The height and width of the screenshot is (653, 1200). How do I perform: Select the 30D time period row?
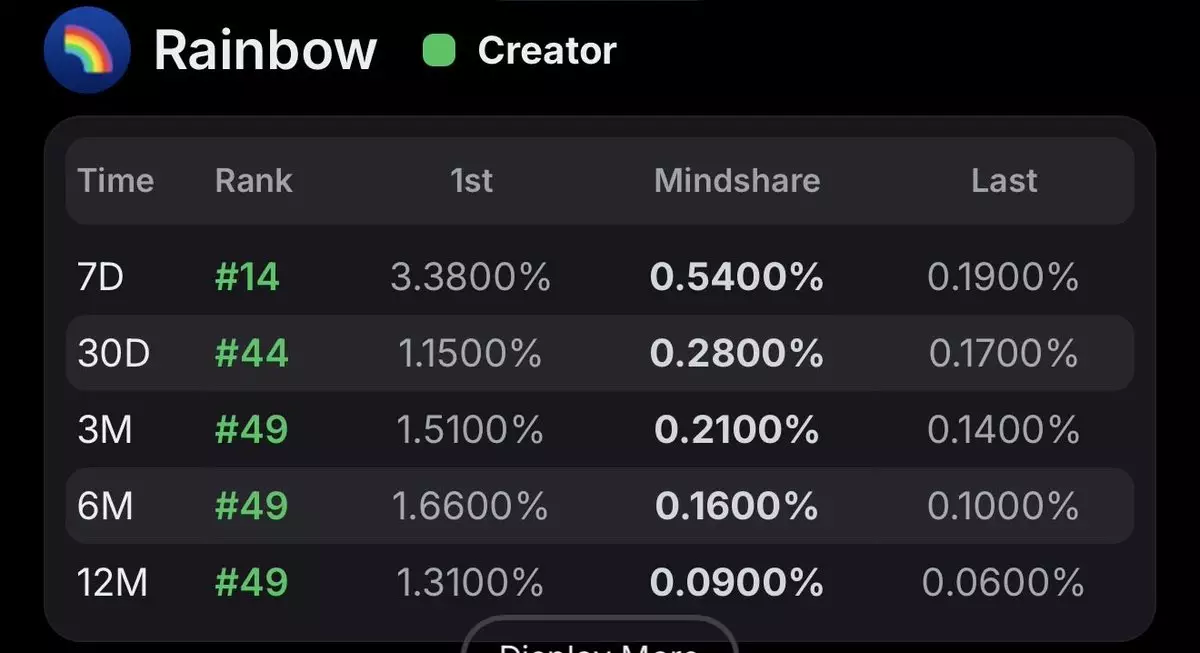(113, 353)
